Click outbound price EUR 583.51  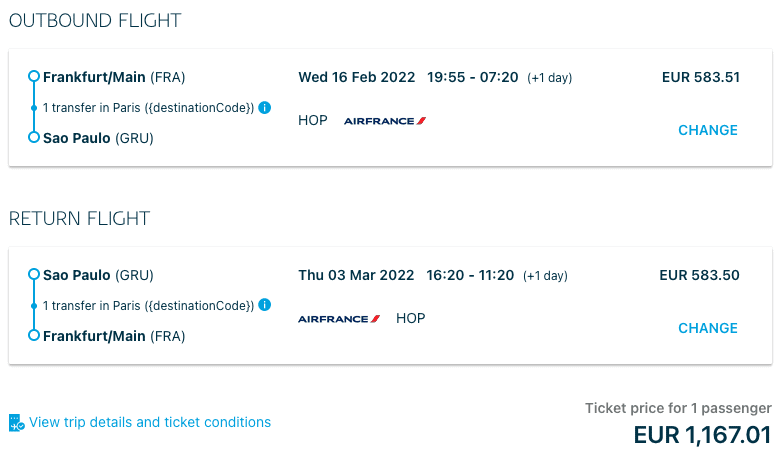[x=700, y=77]
